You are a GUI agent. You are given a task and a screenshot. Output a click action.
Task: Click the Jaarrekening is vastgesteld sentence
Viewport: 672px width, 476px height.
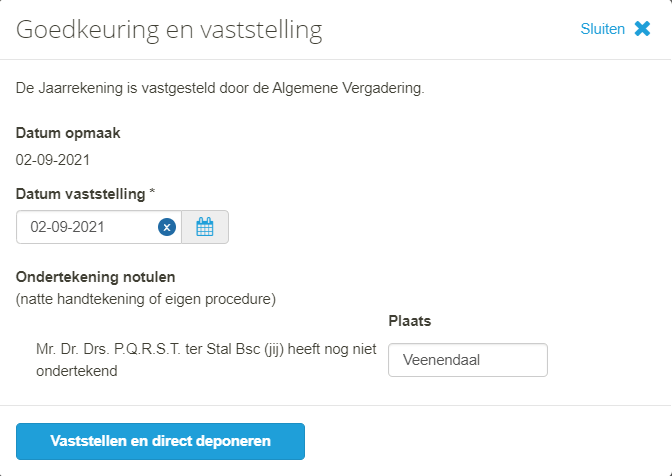coord(220,88)
